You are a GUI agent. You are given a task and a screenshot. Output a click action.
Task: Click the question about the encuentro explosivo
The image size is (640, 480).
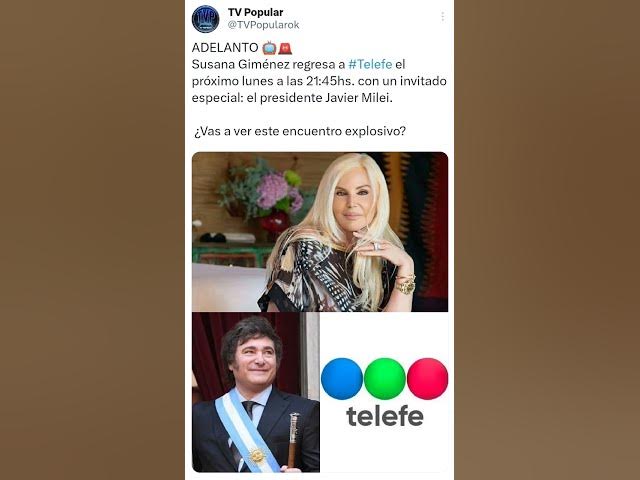(x=300, y=131)
